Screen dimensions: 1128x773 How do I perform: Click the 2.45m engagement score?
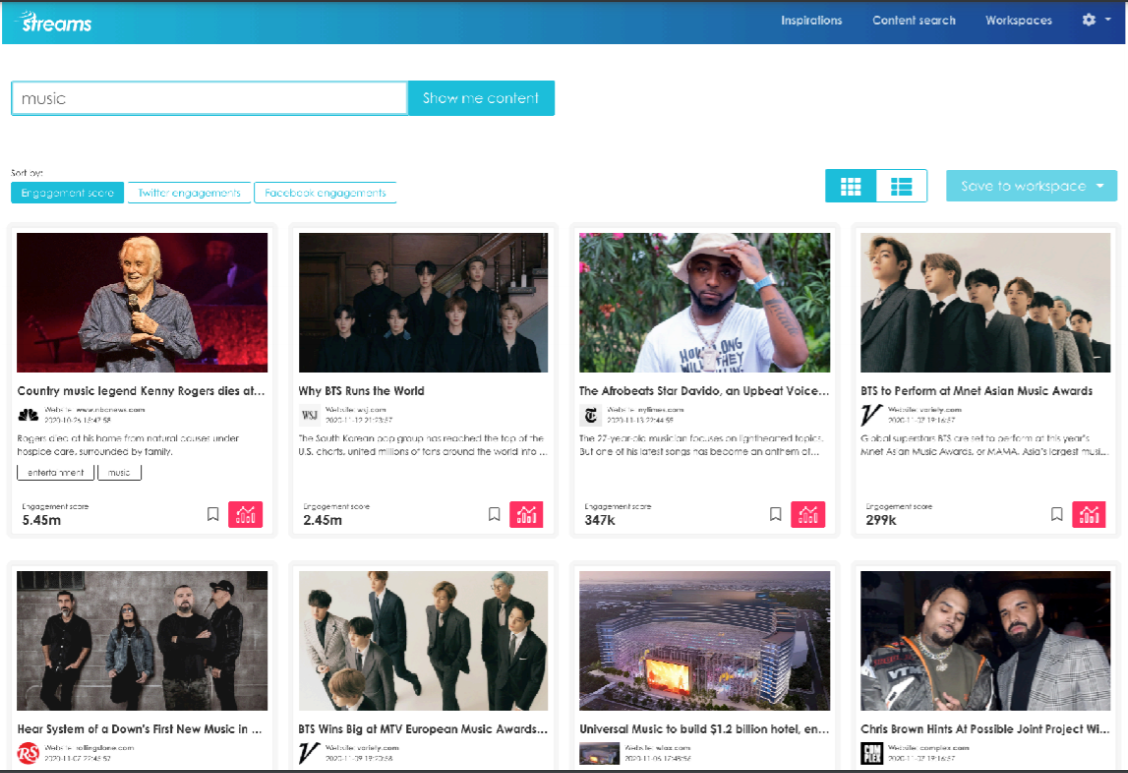pos(322,520)
